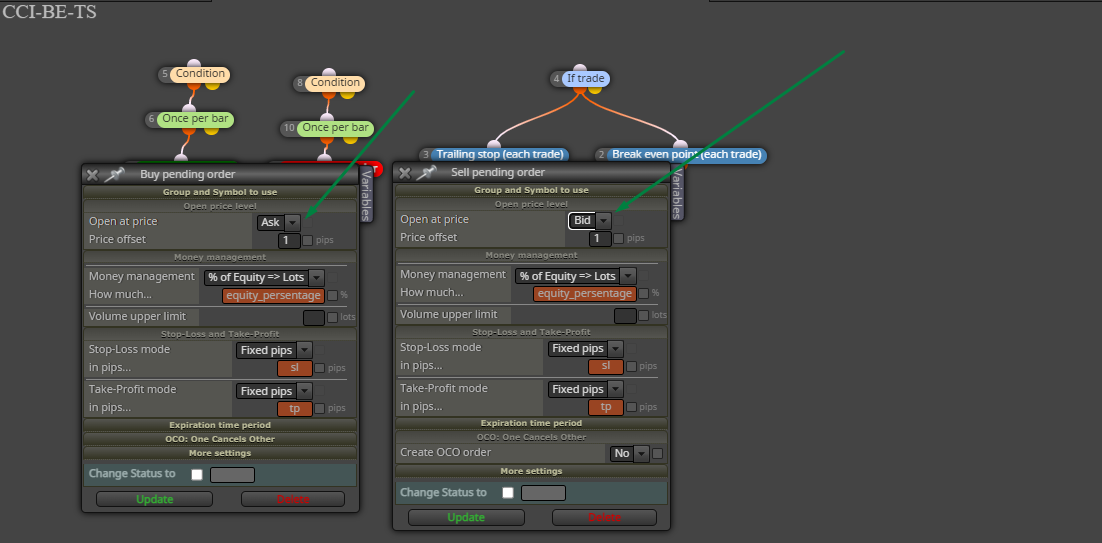Pin the Sell pending order panel
1102x543 pixels.
[x=426, y=172]
